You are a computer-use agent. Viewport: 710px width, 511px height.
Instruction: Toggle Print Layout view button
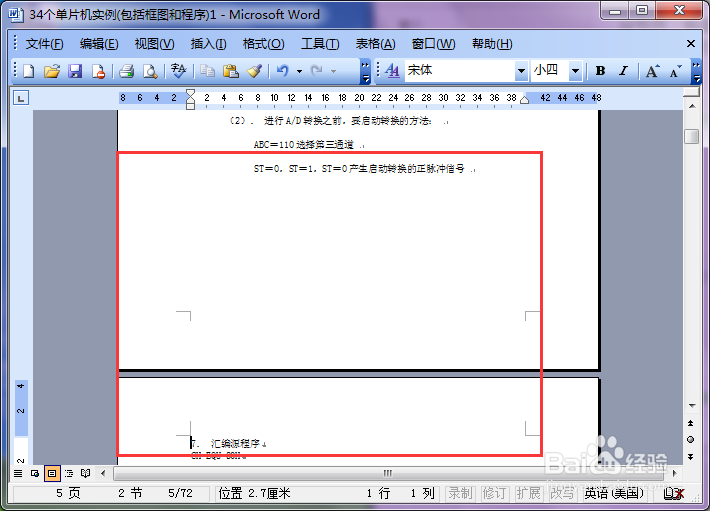point(52,473)
